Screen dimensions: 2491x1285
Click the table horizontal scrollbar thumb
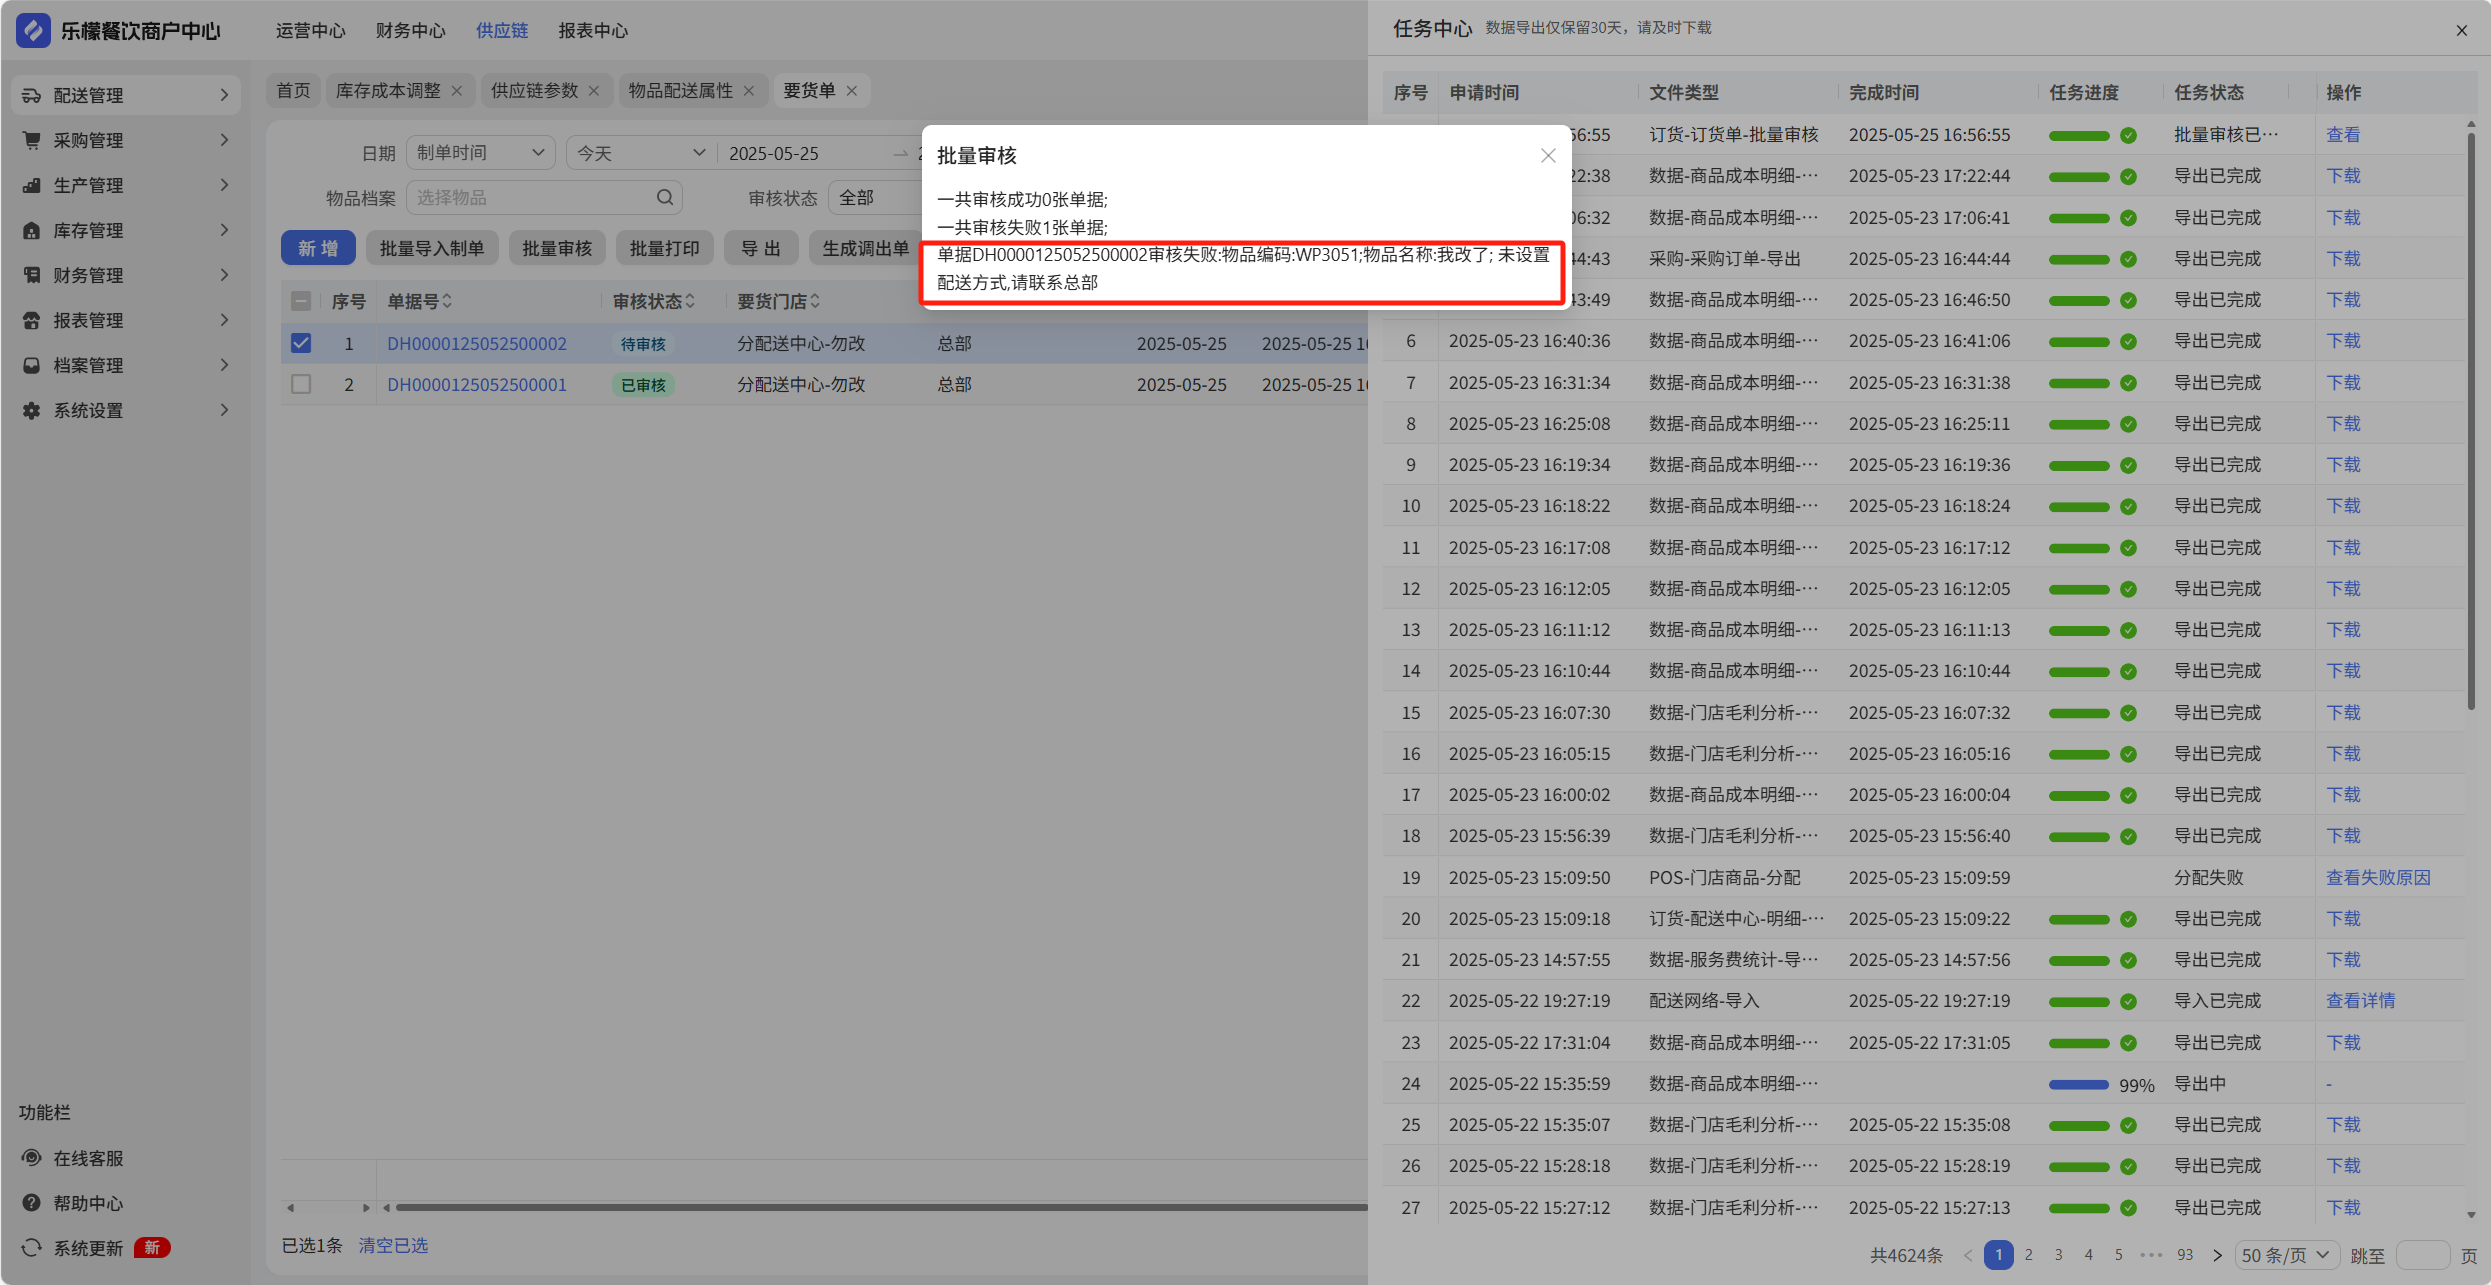882,1207
